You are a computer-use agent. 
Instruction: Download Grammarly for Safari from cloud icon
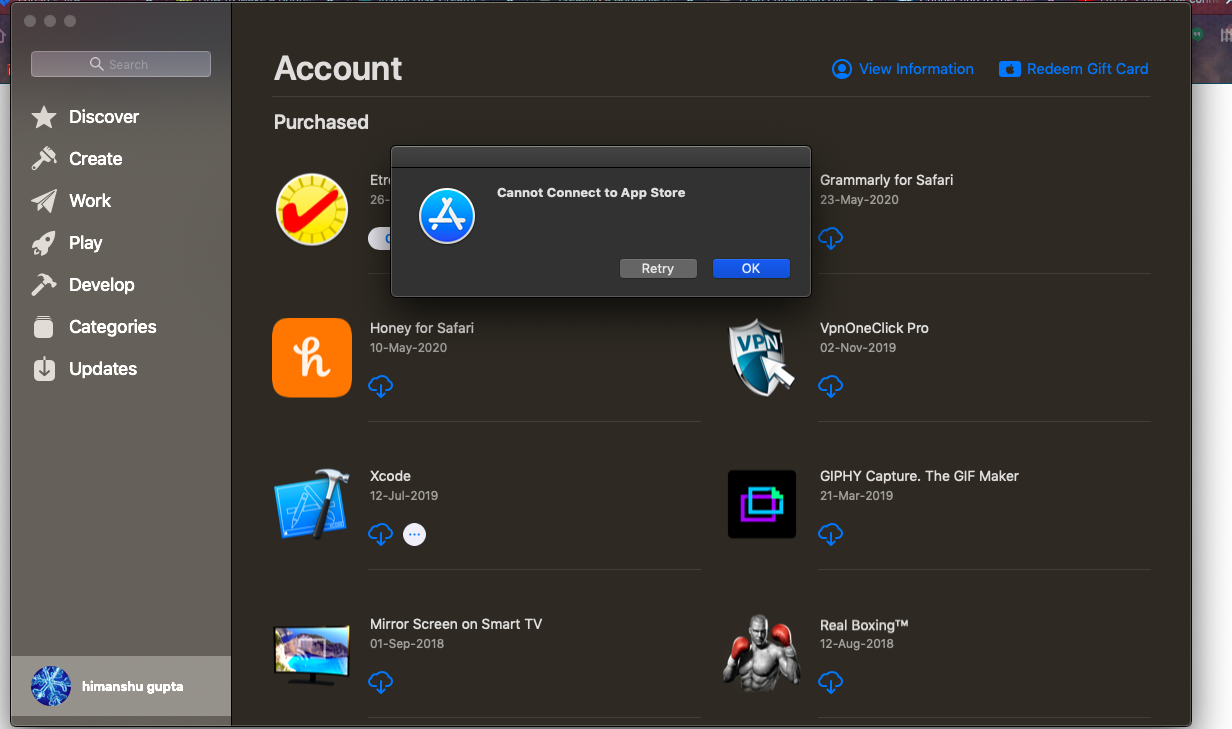(831, 238)
